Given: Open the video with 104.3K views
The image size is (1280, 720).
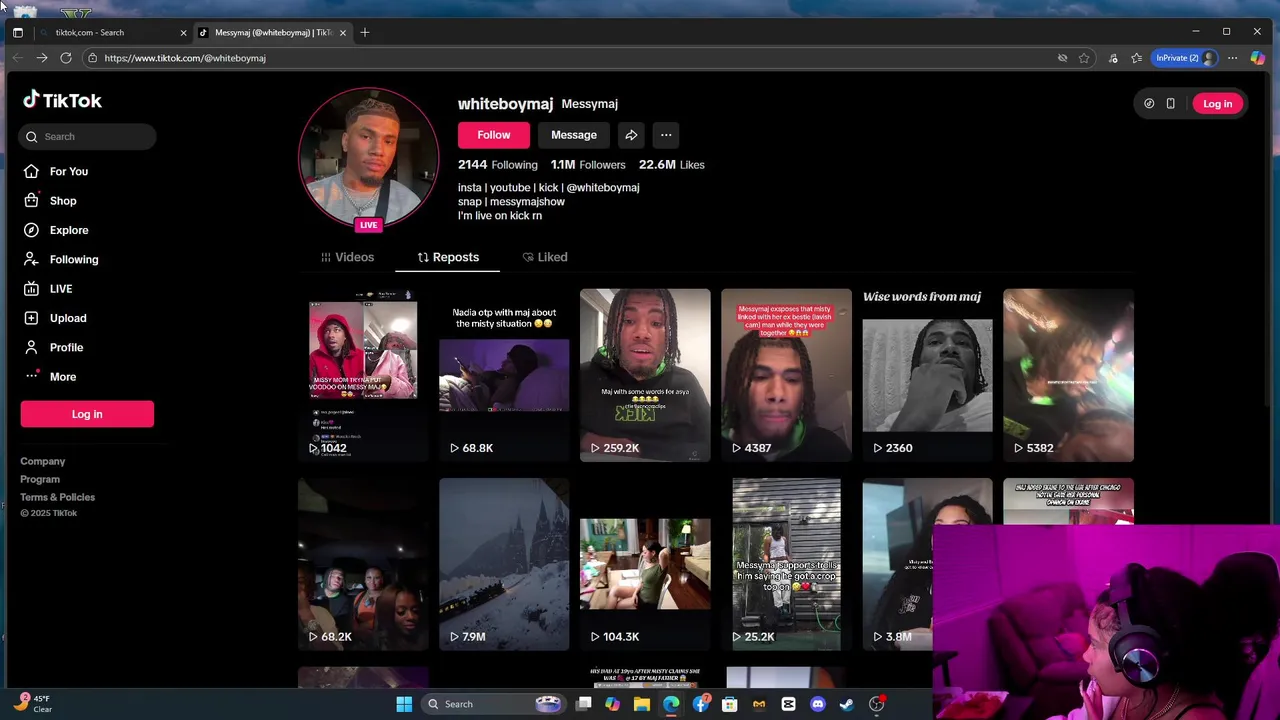Looking at the screenshot, I should pos(645,564).
